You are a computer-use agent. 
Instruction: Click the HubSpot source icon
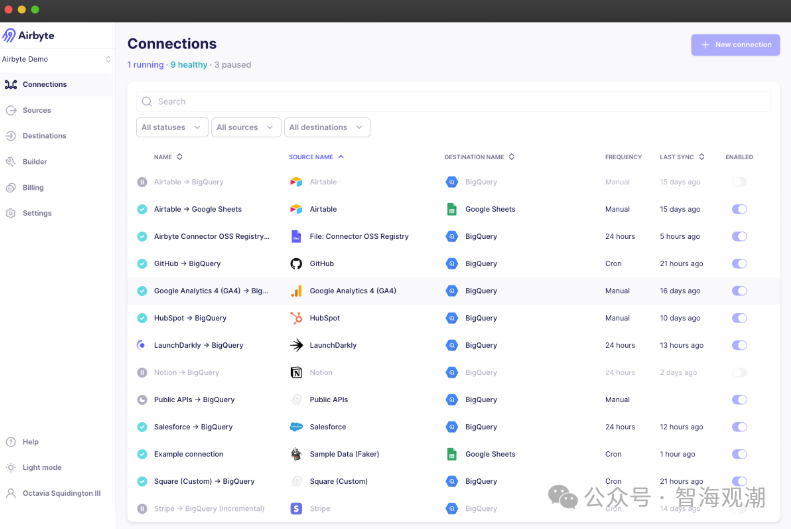coord(296,318)
